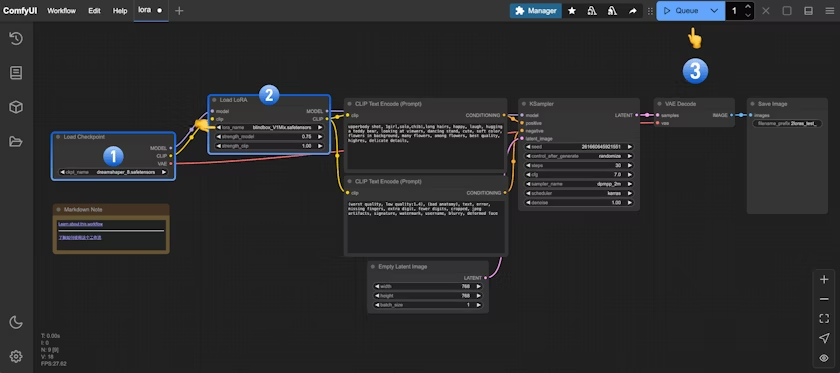Click right arrow on the steps widget
The image size is (840, 373).
[630, 165]
